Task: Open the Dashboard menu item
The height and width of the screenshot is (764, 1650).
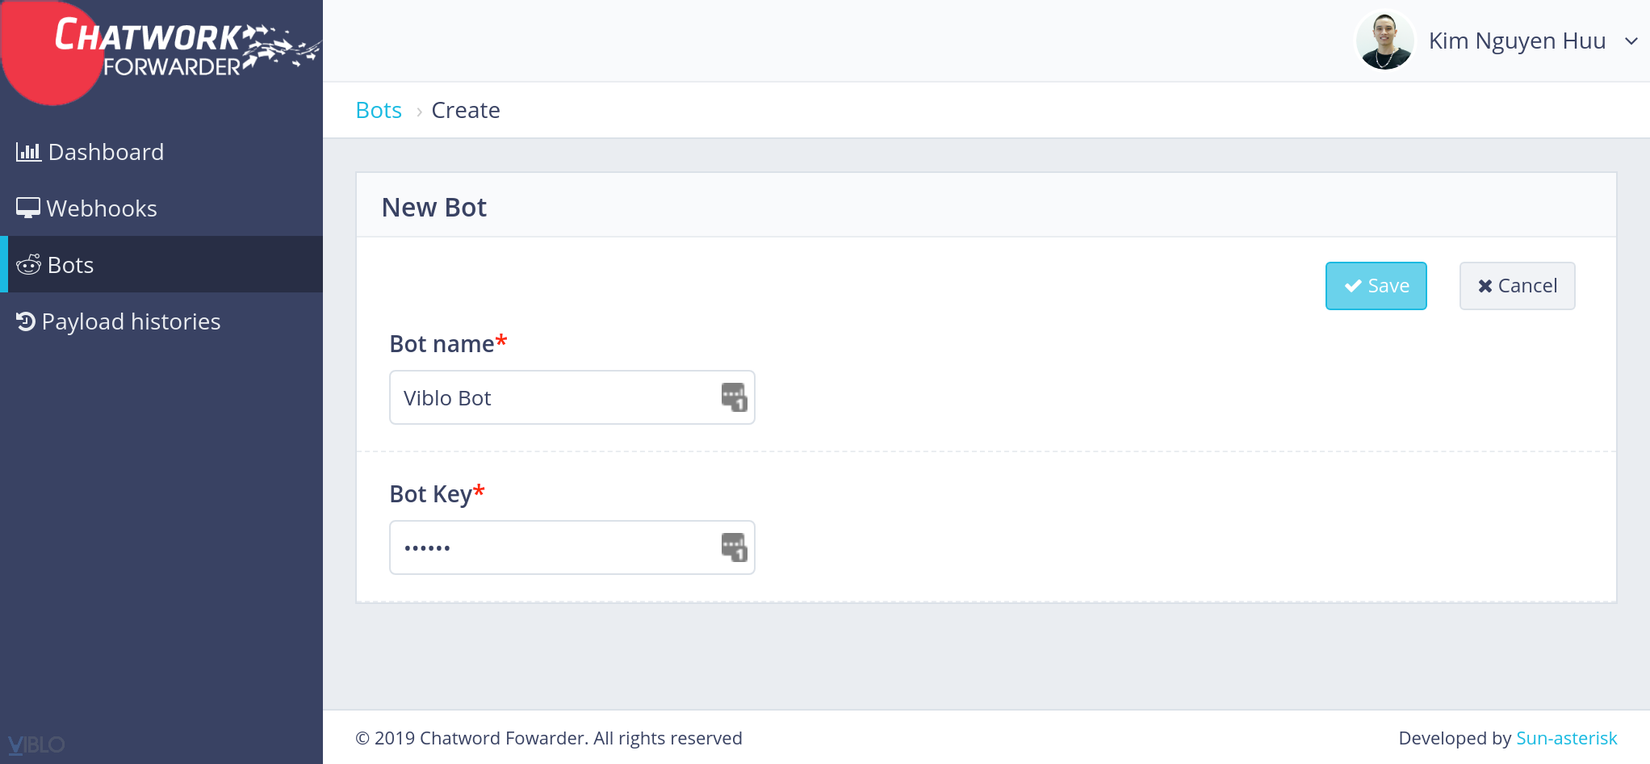Action: click(x=106, y=152)
